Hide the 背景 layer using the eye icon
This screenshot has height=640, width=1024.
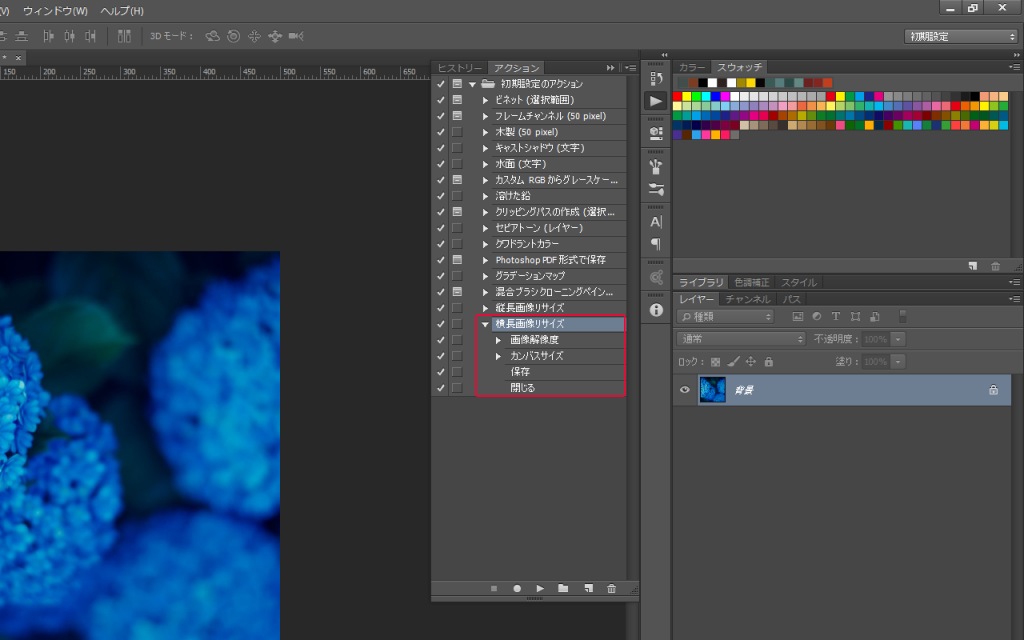tap(684, 390)
